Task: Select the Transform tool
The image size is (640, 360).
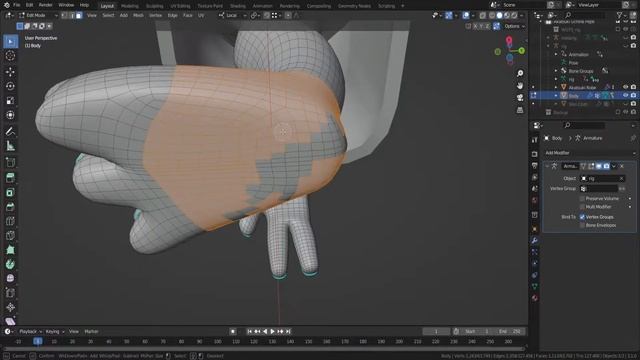Action: point(10,115)
